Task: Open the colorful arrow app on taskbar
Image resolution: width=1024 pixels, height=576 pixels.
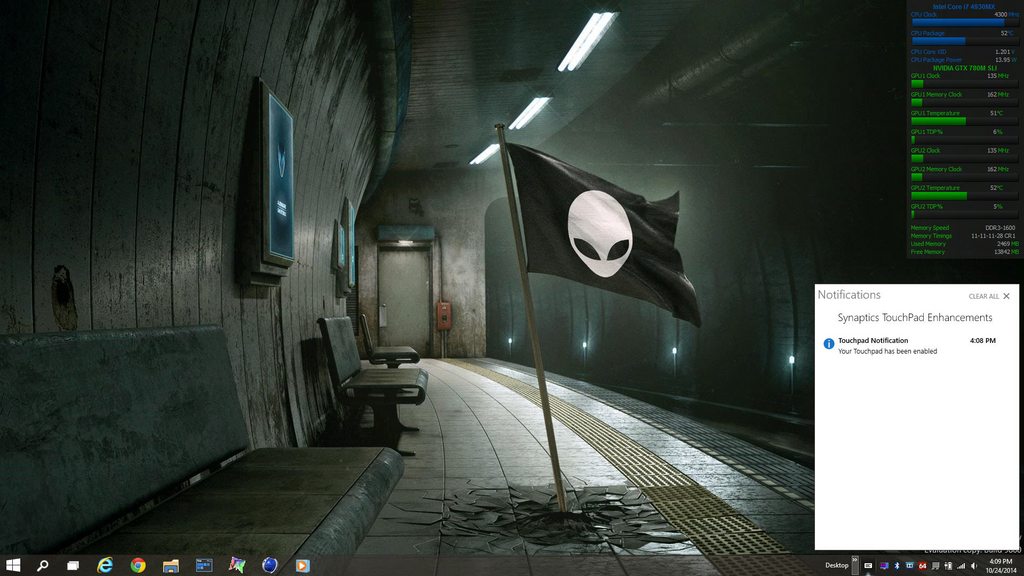Action: (237, 565)
